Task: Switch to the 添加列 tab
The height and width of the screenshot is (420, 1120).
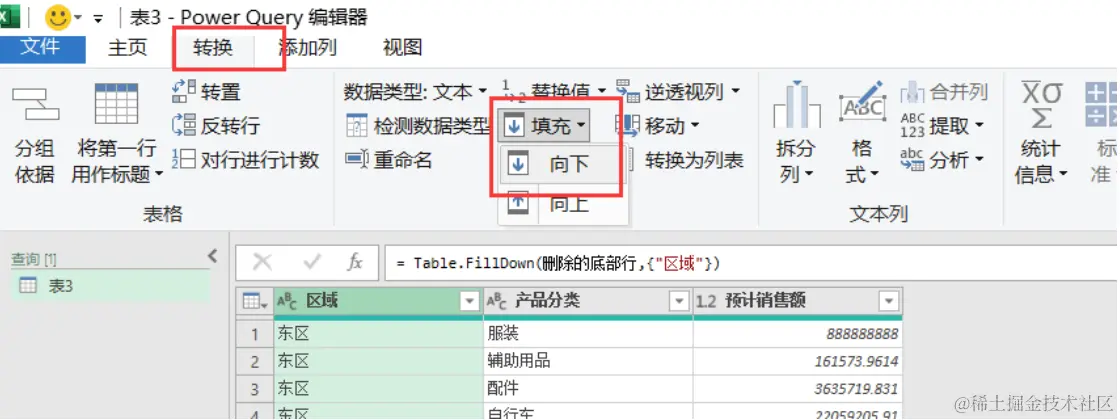Action: click(x=308, y=48)
